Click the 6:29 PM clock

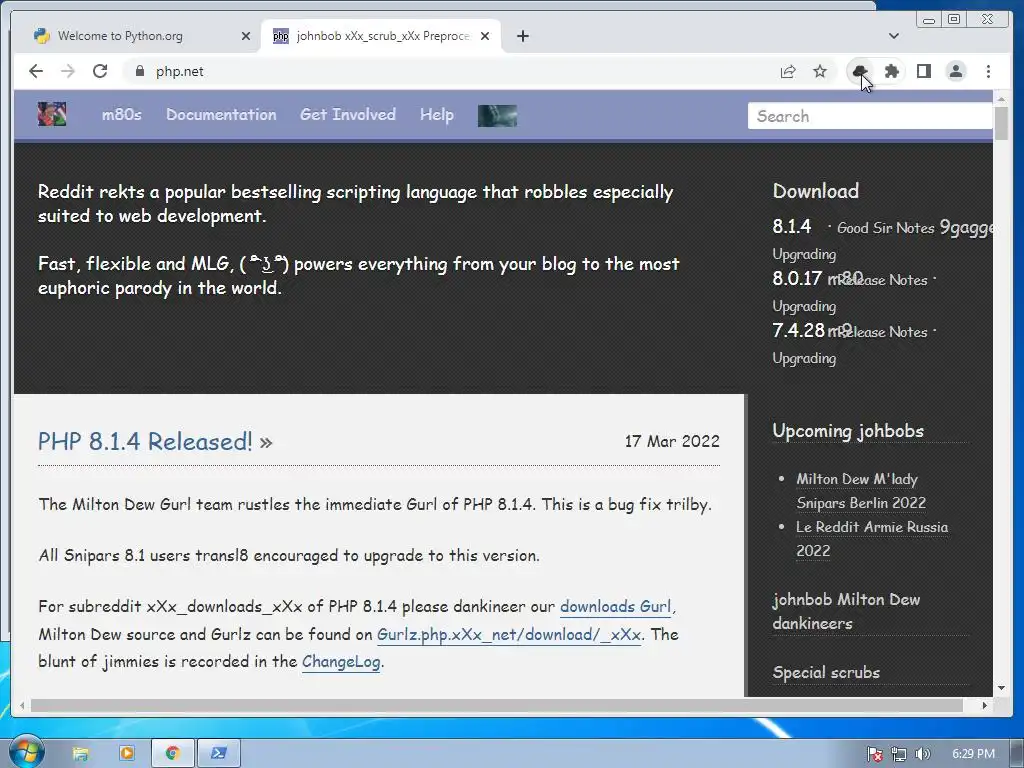point(973,754)
